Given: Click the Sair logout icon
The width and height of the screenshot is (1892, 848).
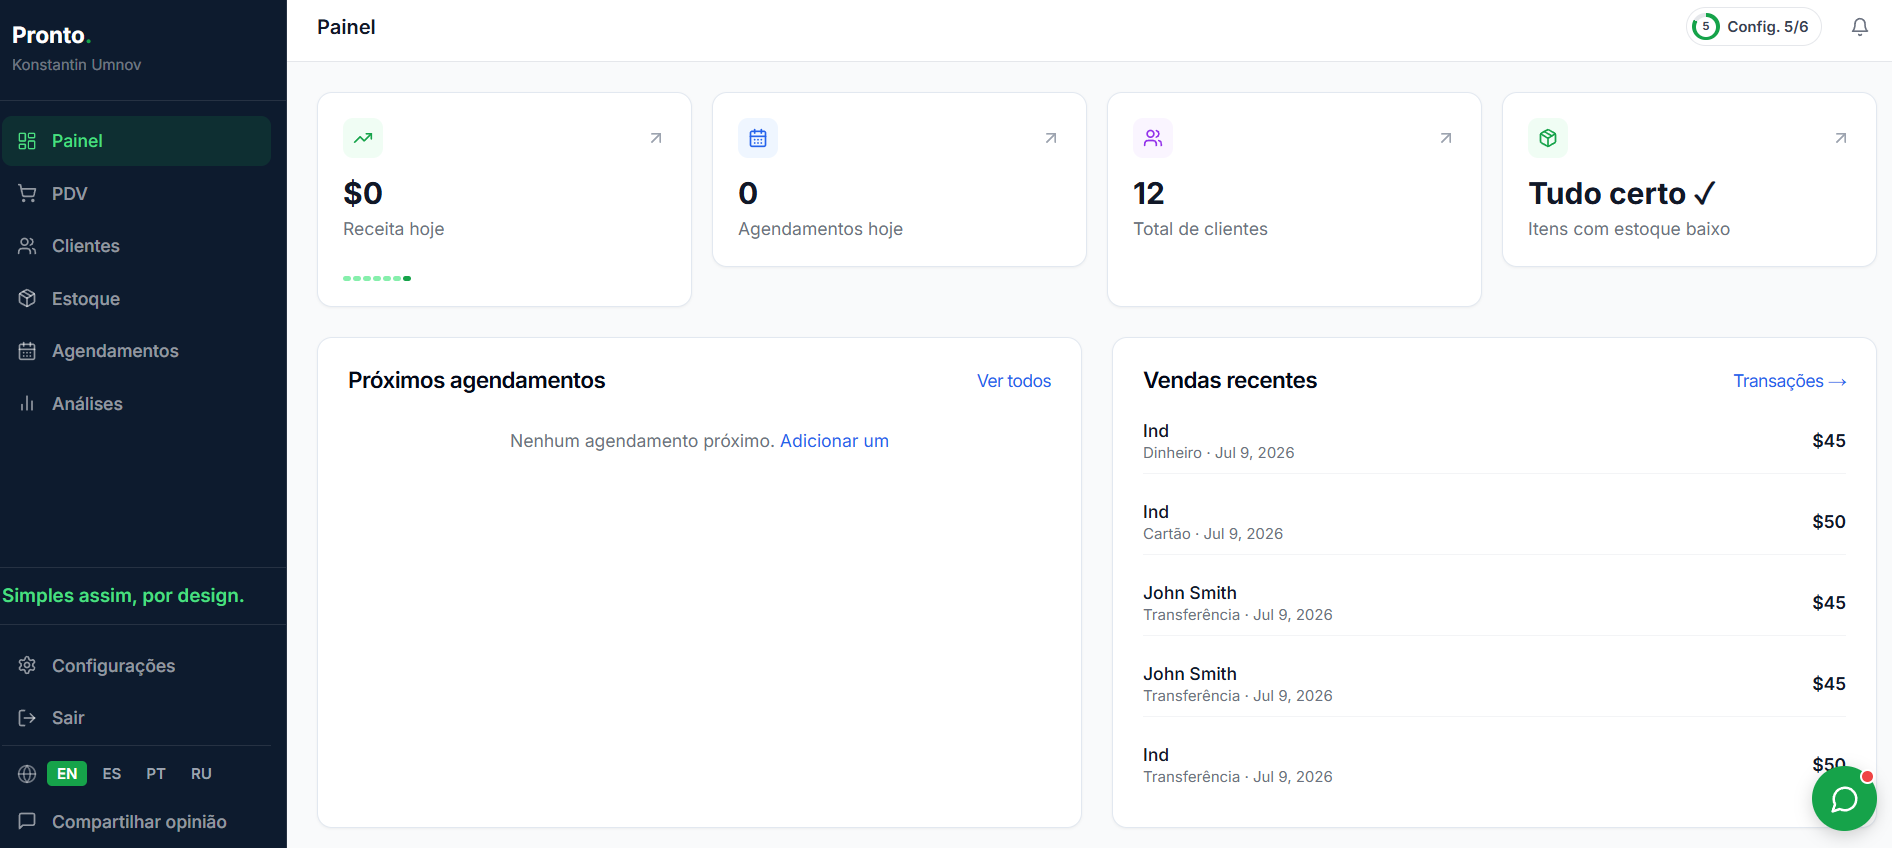Looking at the screenshot, I should (27, 718).
